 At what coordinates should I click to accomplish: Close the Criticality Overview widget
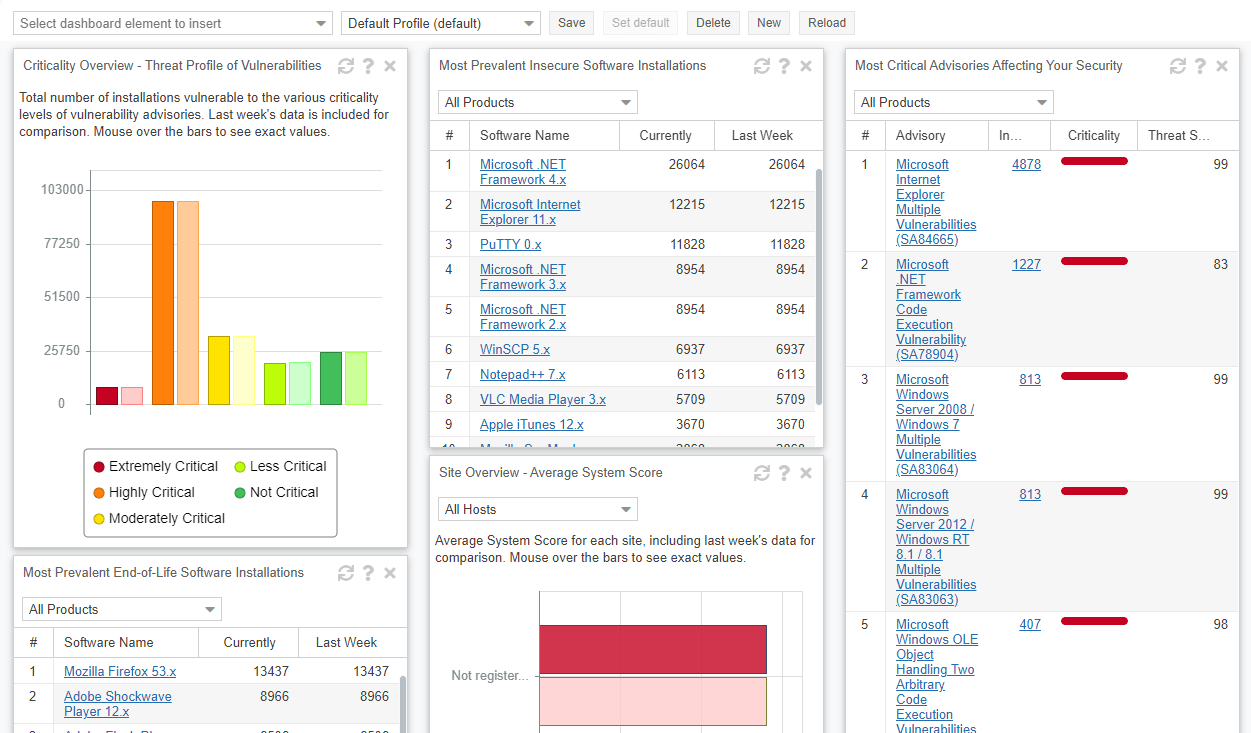pos(390,66)
